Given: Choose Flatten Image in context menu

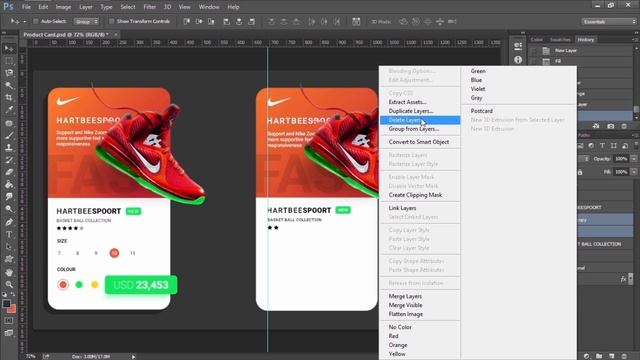Looking at the screenshot, I should coord(420,314).
